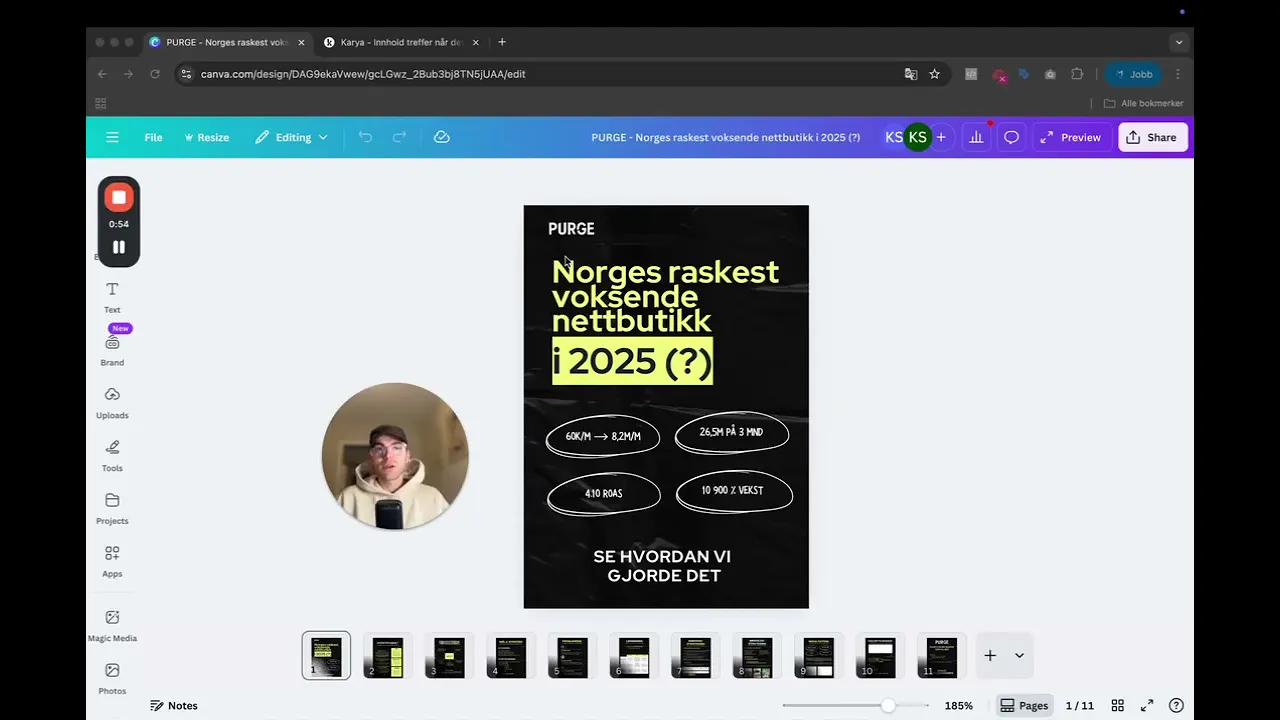Select the PURGE logo on the canvas

click(x=571, y=229)
